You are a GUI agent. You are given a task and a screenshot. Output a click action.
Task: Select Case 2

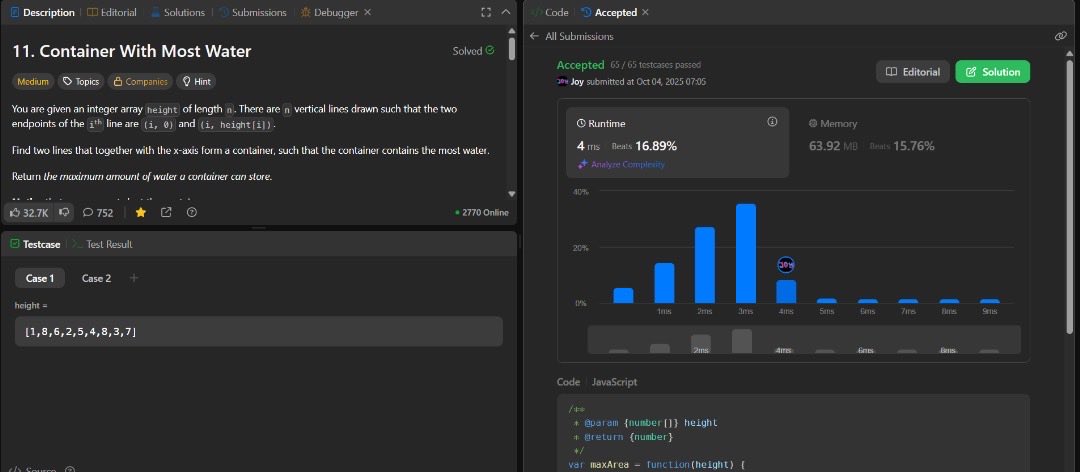coord(96,278)
